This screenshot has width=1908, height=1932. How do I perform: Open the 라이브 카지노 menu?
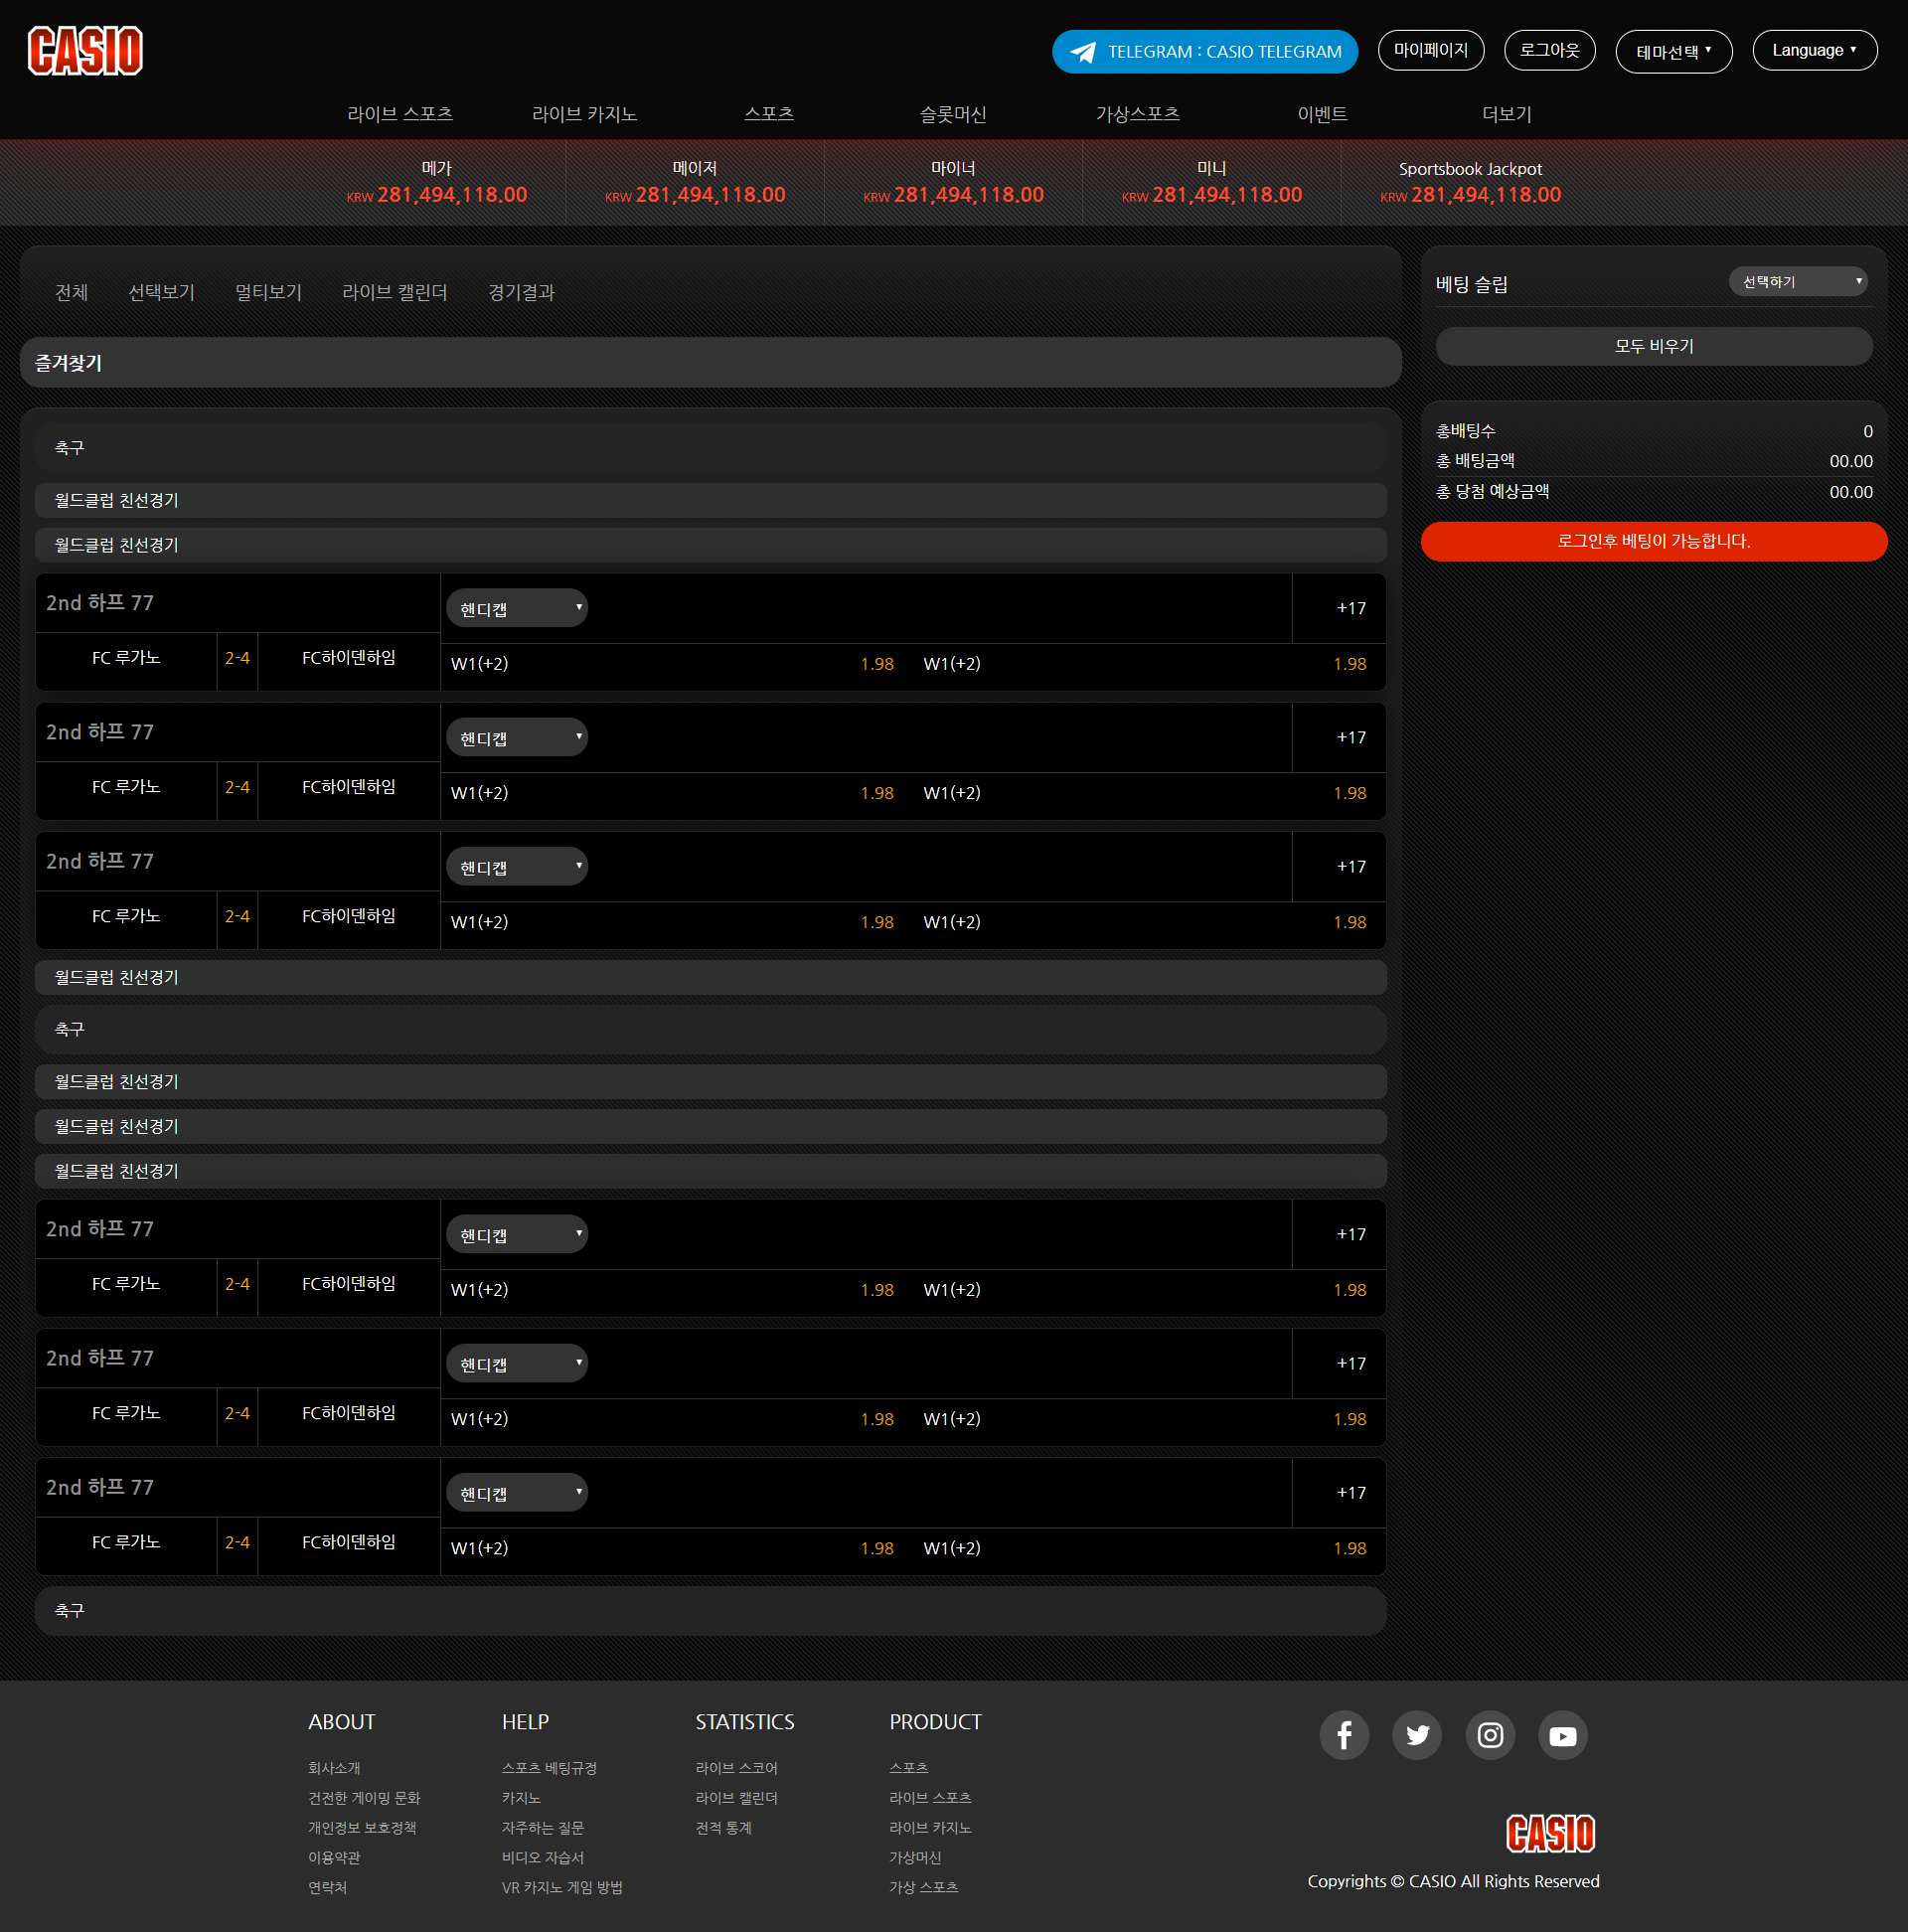(x=584, y=114)
